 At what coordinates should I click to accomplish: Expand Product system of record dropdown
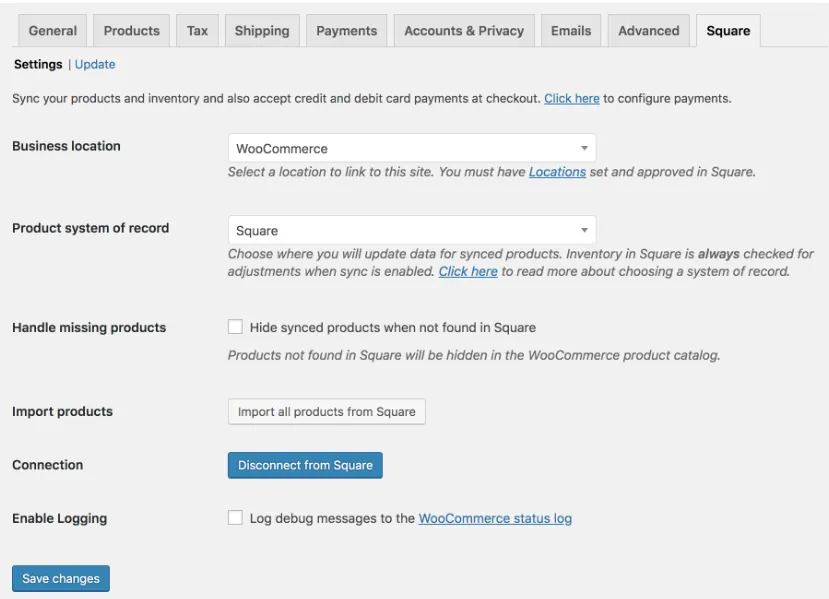click(412, 230)
